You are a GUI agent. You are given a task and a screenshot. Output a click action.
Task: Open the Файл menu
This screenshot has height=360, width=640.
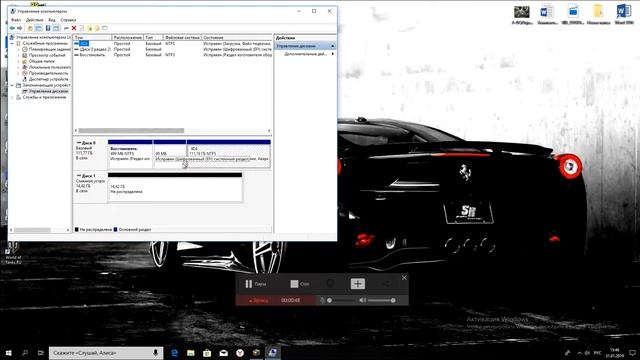(x=16, y=20)
